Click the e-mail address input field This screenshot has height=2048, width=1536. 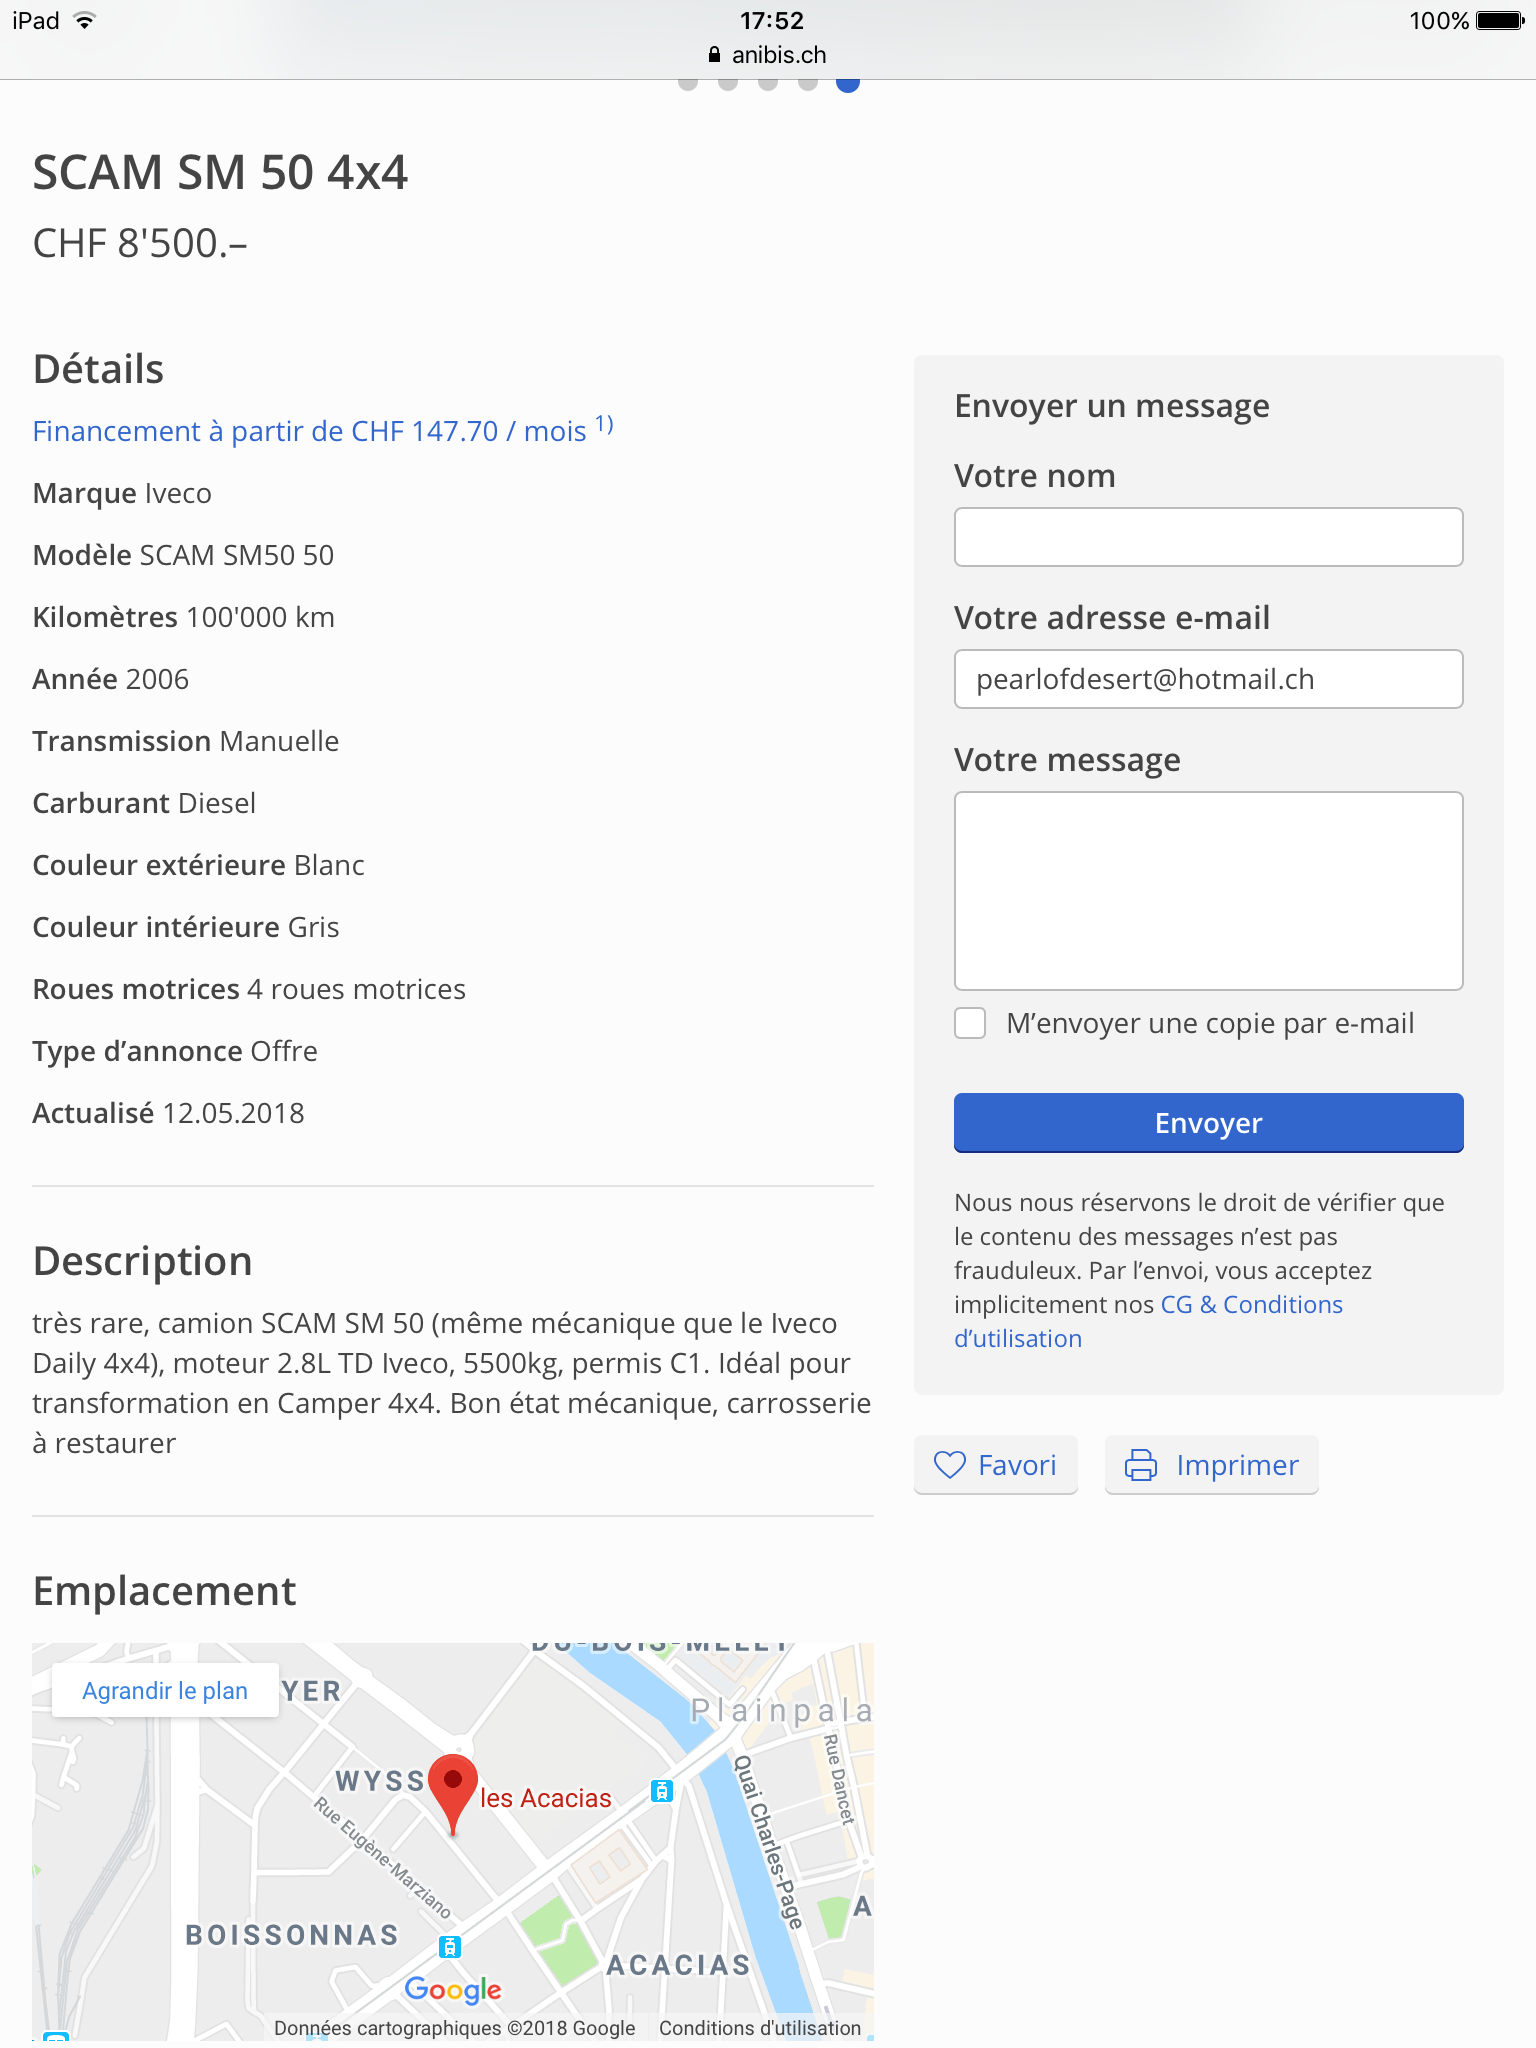(1208, 679)
